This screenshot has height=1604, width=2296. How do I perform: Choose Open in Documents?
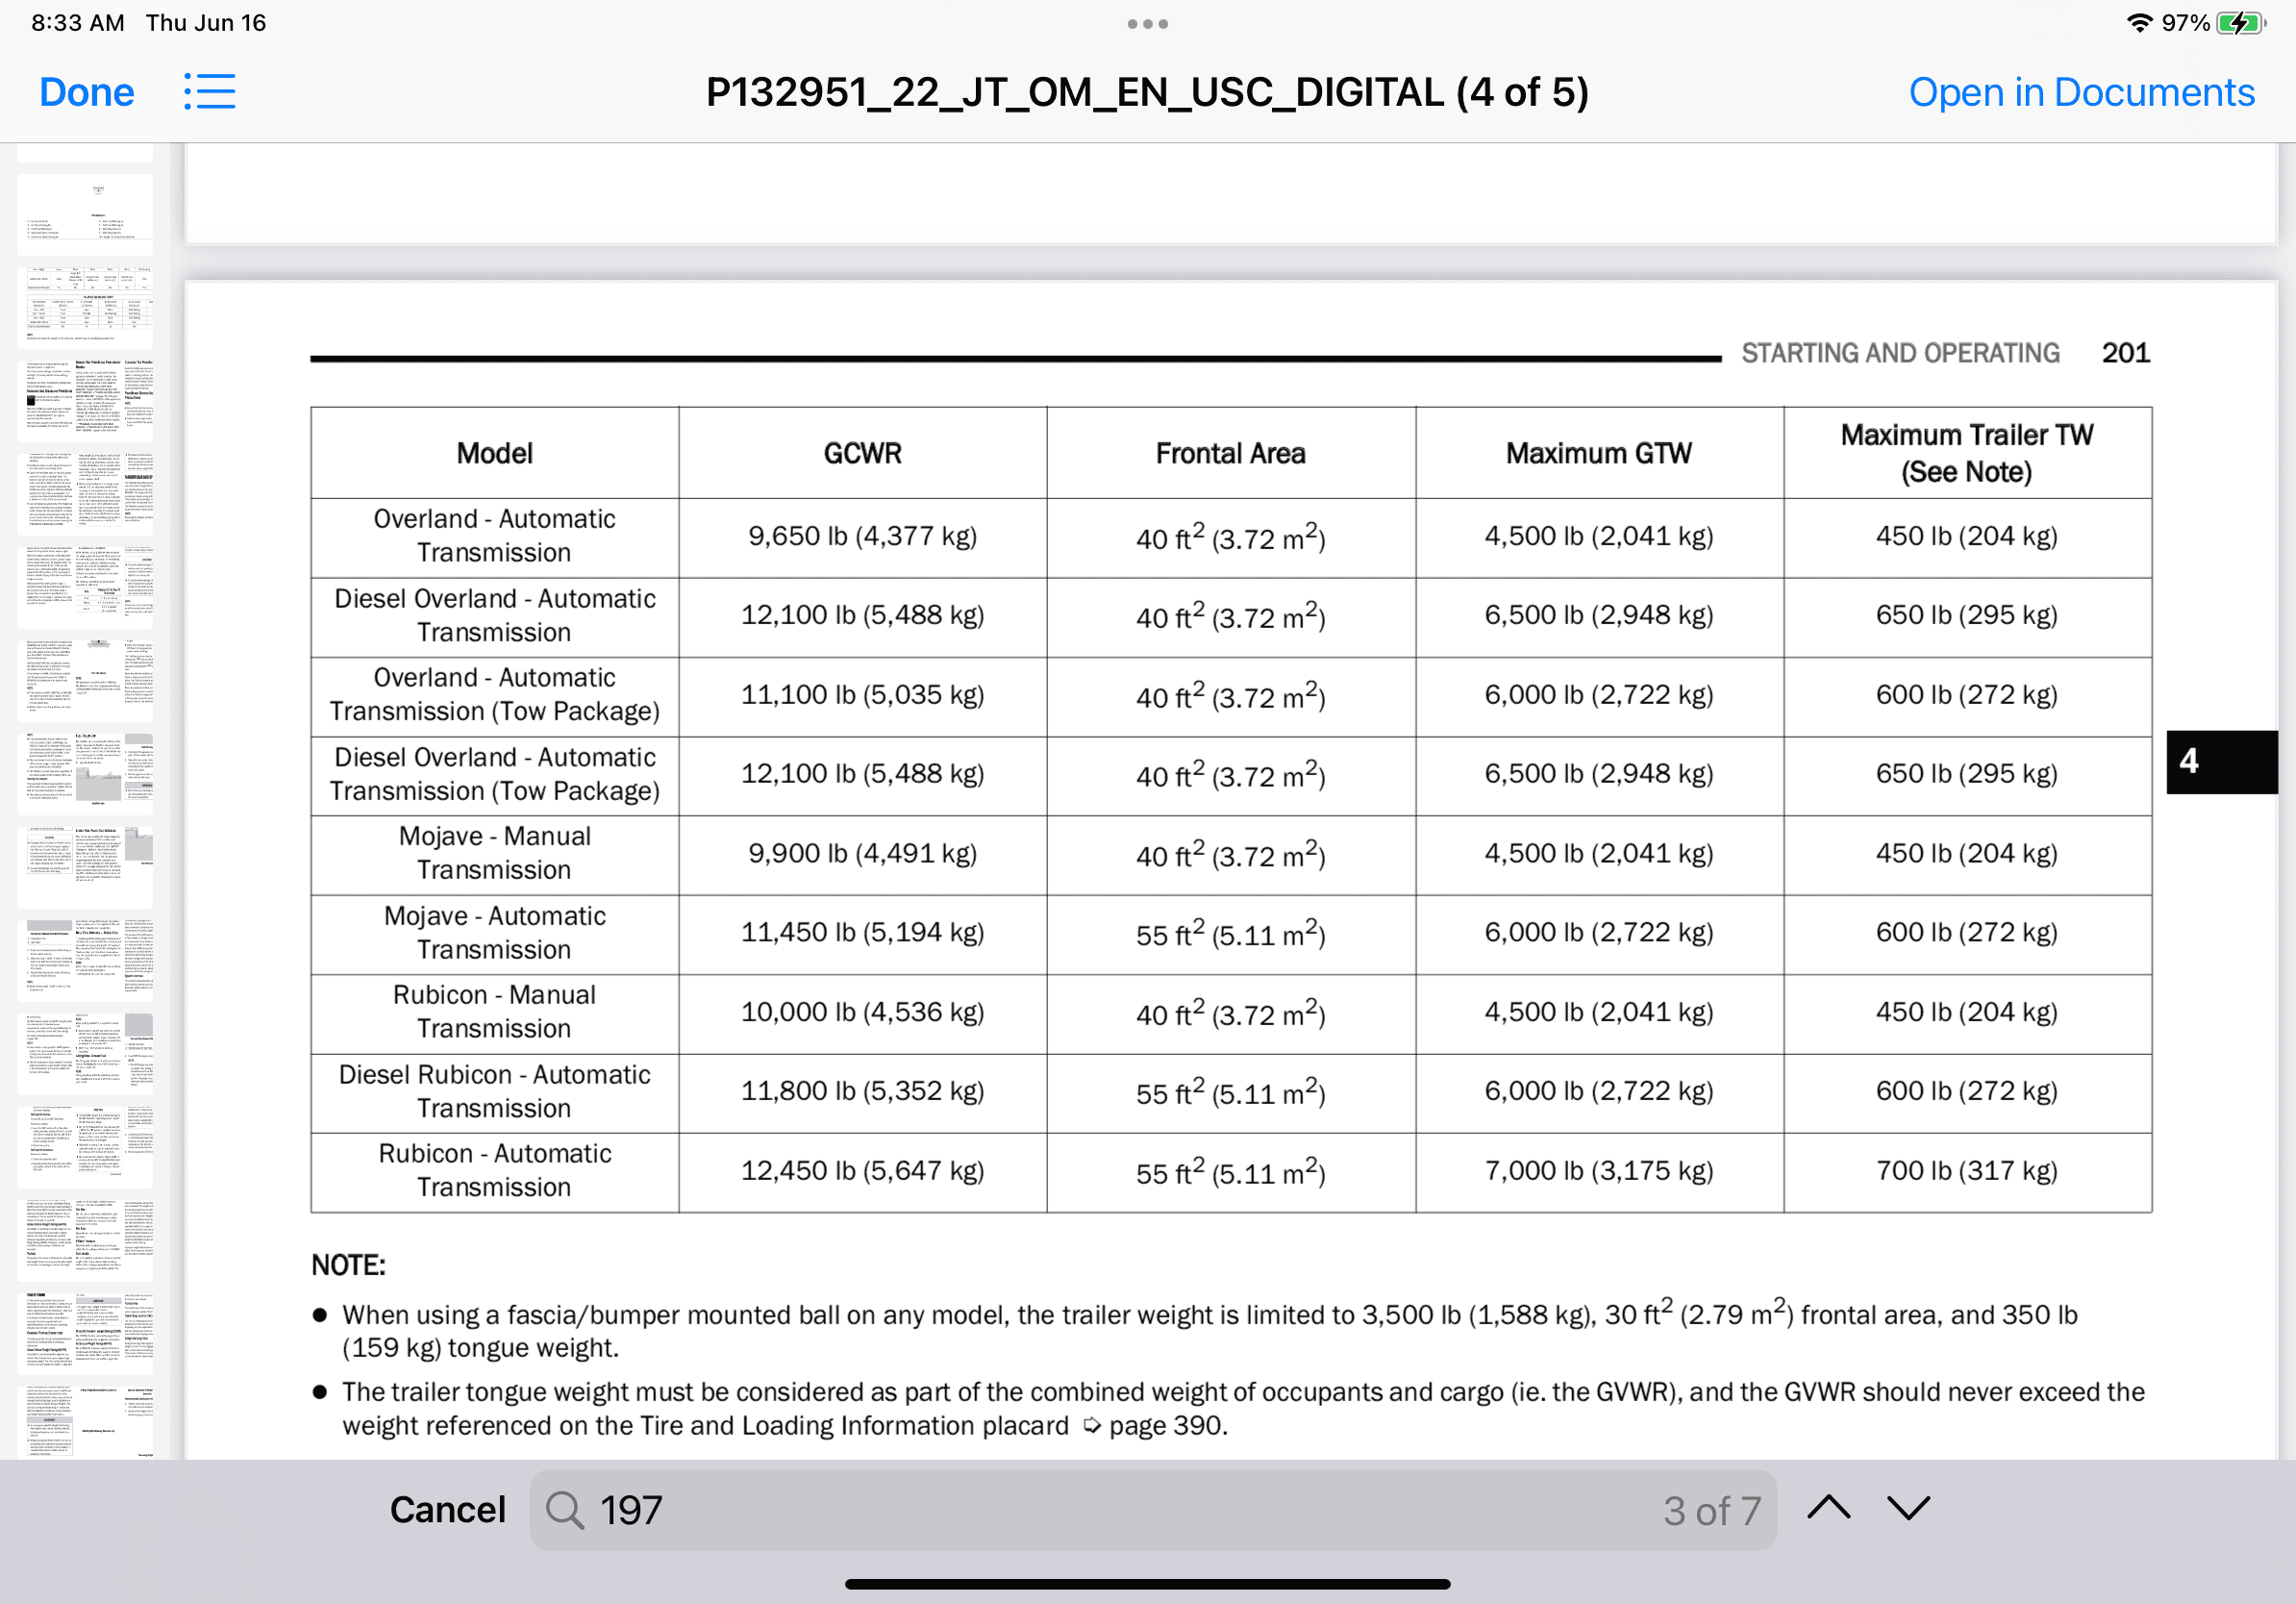2082,92
